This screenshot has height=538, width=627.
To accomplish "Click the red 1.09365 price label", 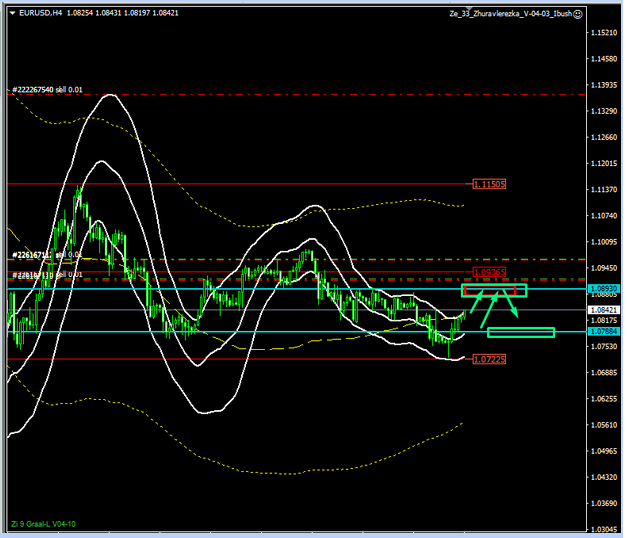I will tap(489, 271).
